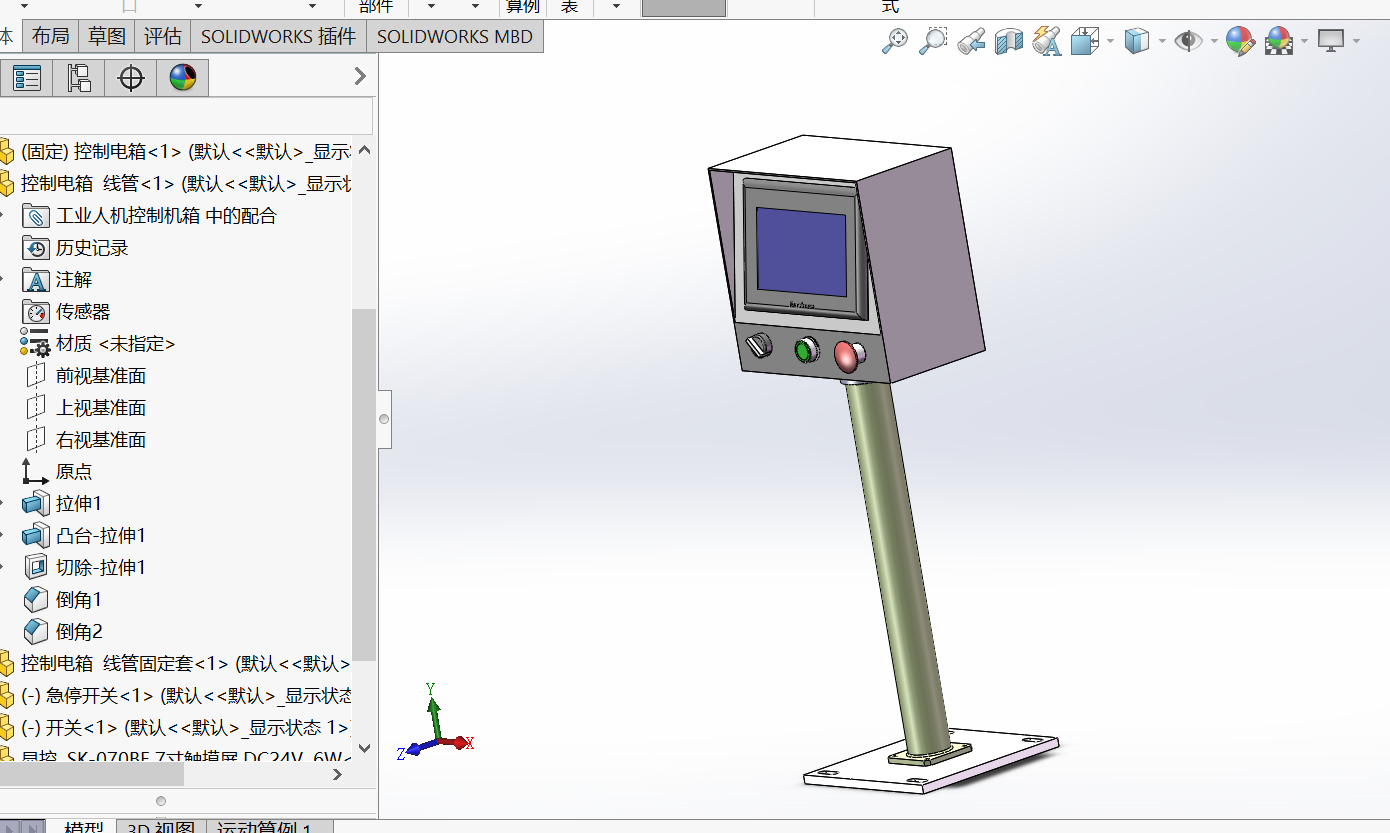Click the feature tree filter input field
This screenshot has width=1390, height=833.
pos(186,116)
